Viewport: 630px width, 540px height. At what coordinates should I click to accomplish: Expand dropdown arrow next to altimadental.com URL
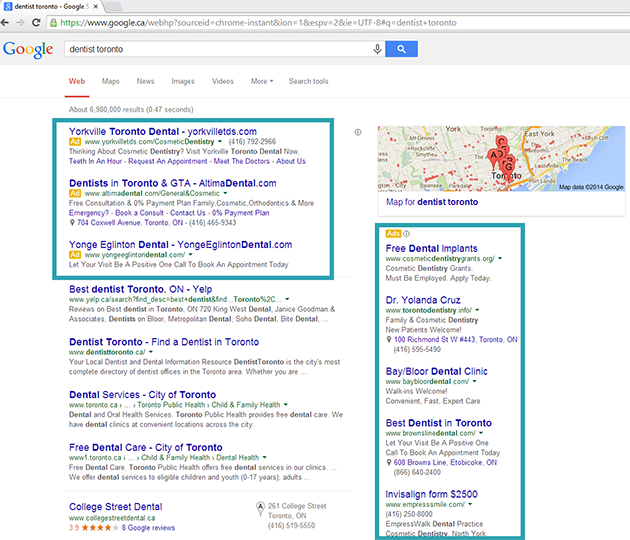point(225,193)
